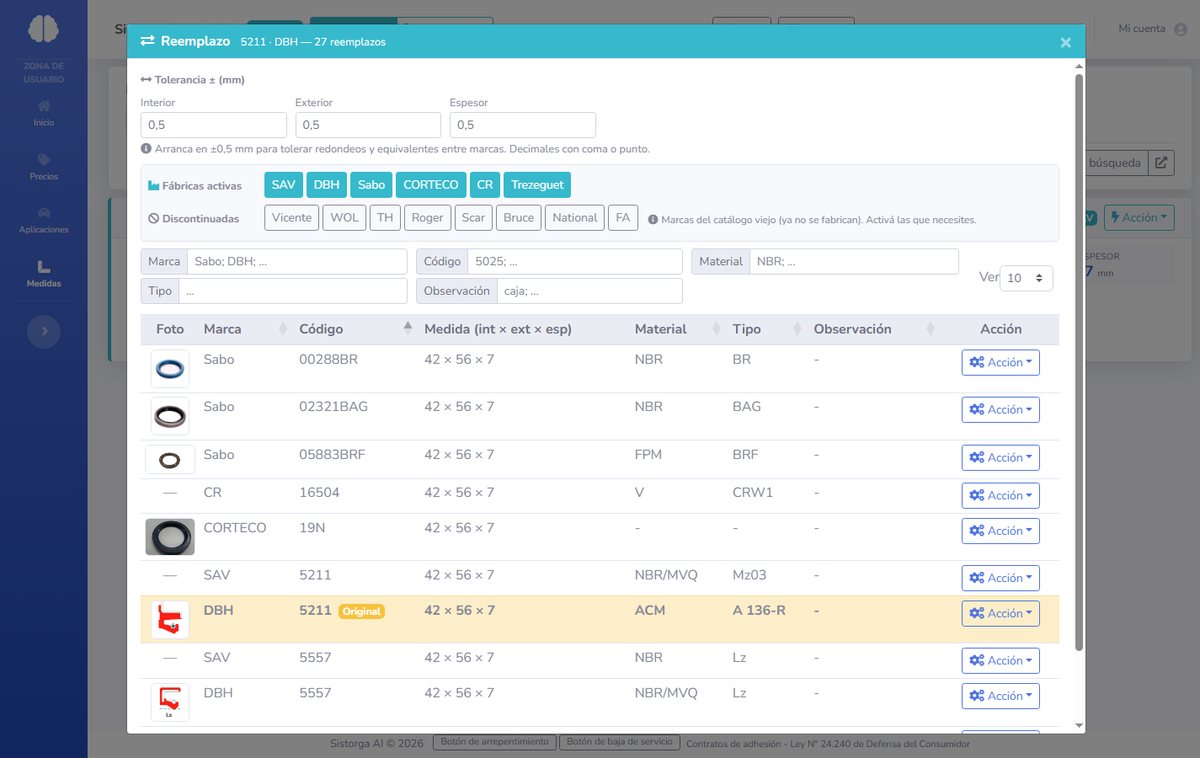
Task: Open Contratos de adhesión footer link
Action: click(x=829, y=744)
